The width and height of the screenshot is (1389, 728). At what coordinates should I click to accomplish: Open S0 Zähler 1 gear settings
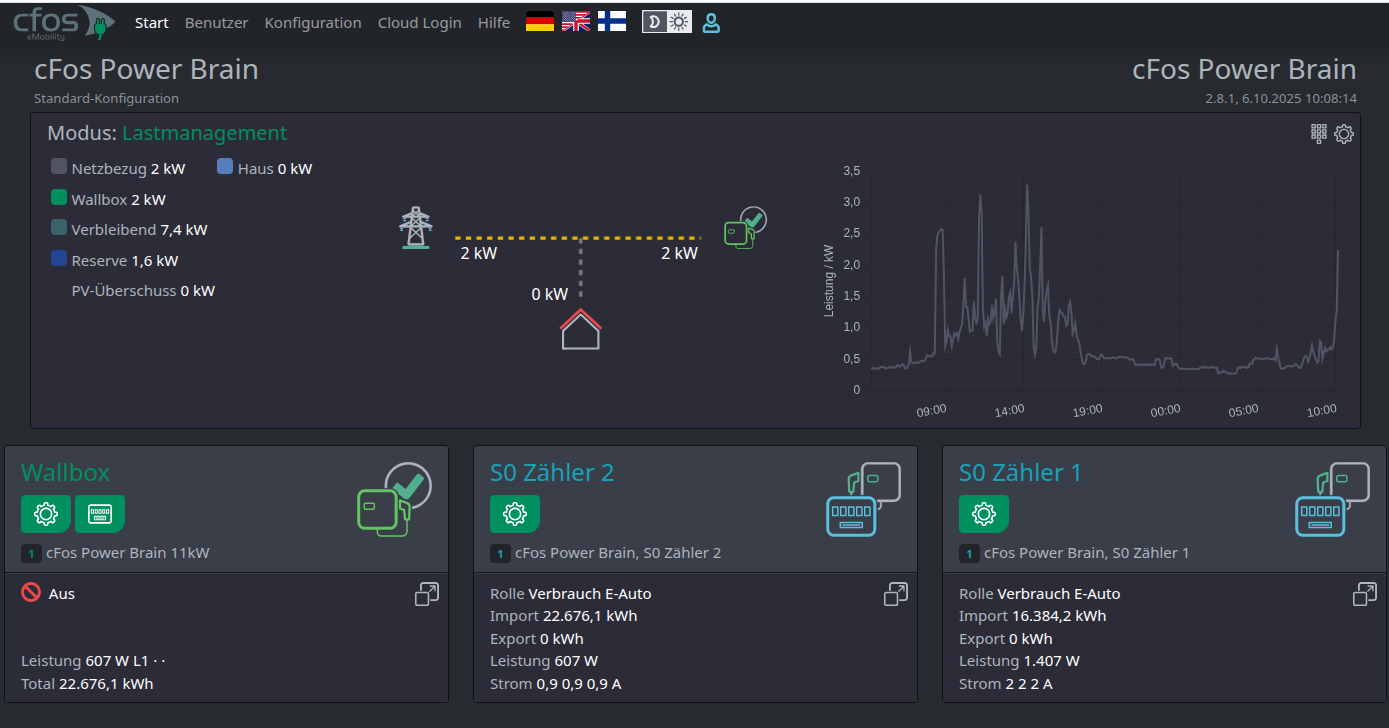coord(984,514)
